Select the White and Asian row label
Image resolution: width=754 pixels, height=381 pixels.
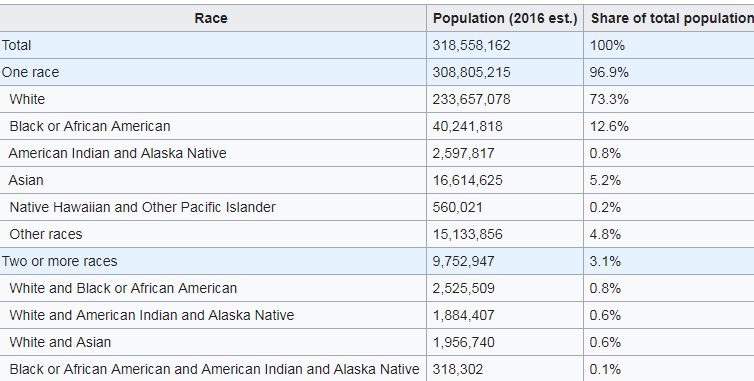click(x=60, y=342)
